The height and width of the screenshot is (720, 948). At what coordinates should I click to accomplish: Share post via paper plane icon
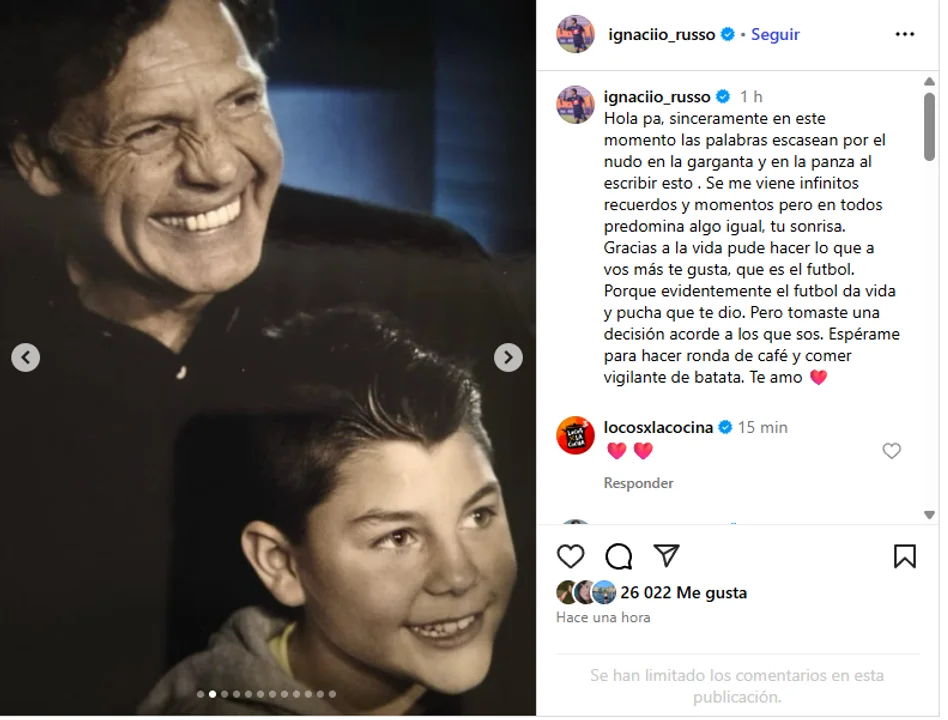(x=666, y=556)
